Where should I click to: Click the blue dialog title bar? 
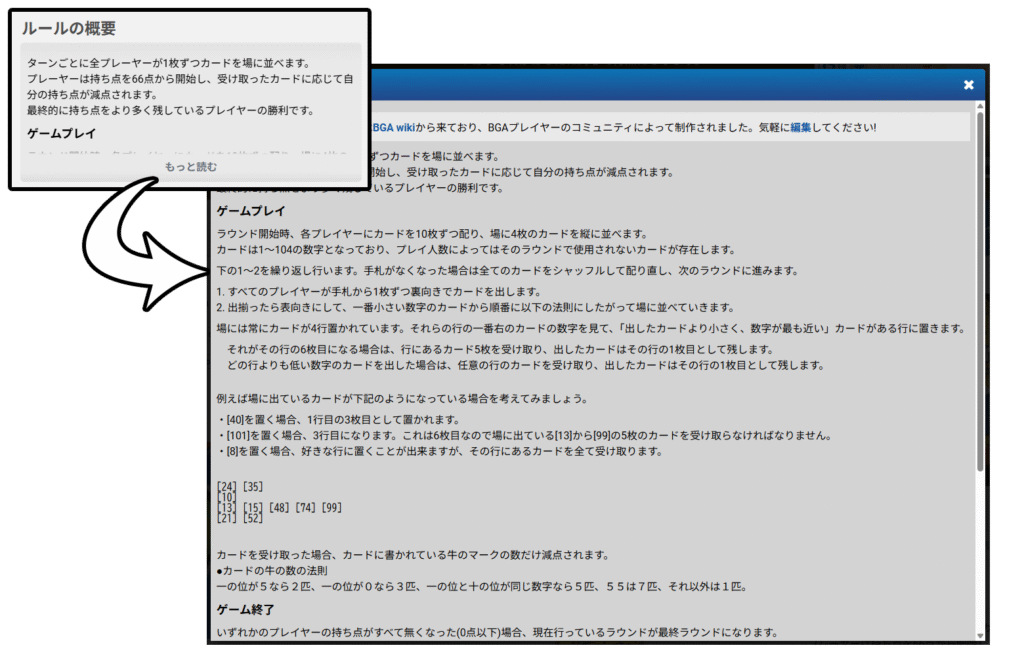pyautogui.click(x=660, y=85)
